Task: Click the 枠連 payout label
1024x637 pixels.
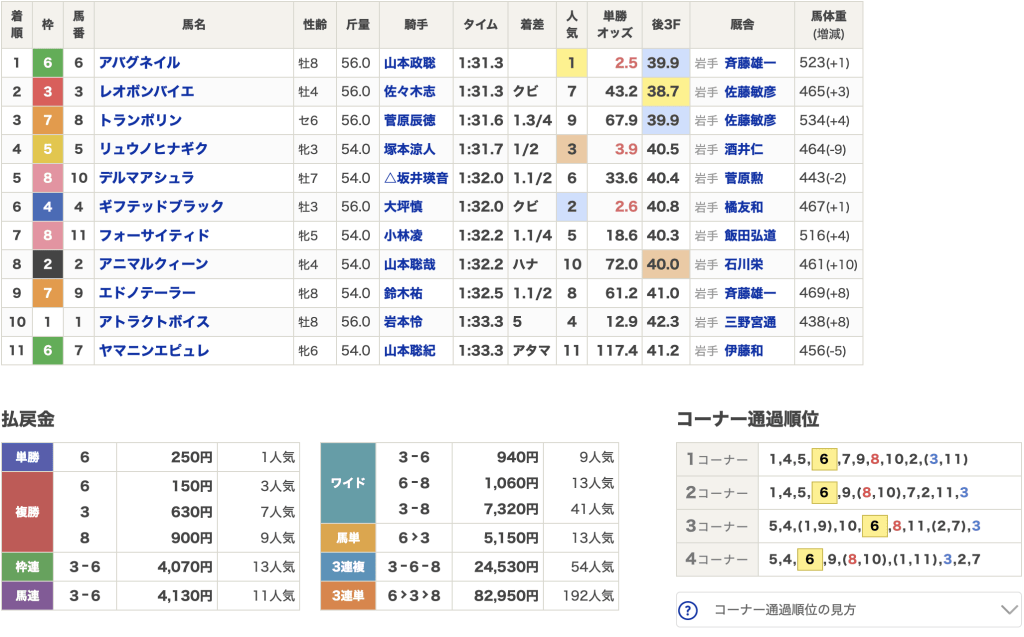Action: tap(27, 566)
